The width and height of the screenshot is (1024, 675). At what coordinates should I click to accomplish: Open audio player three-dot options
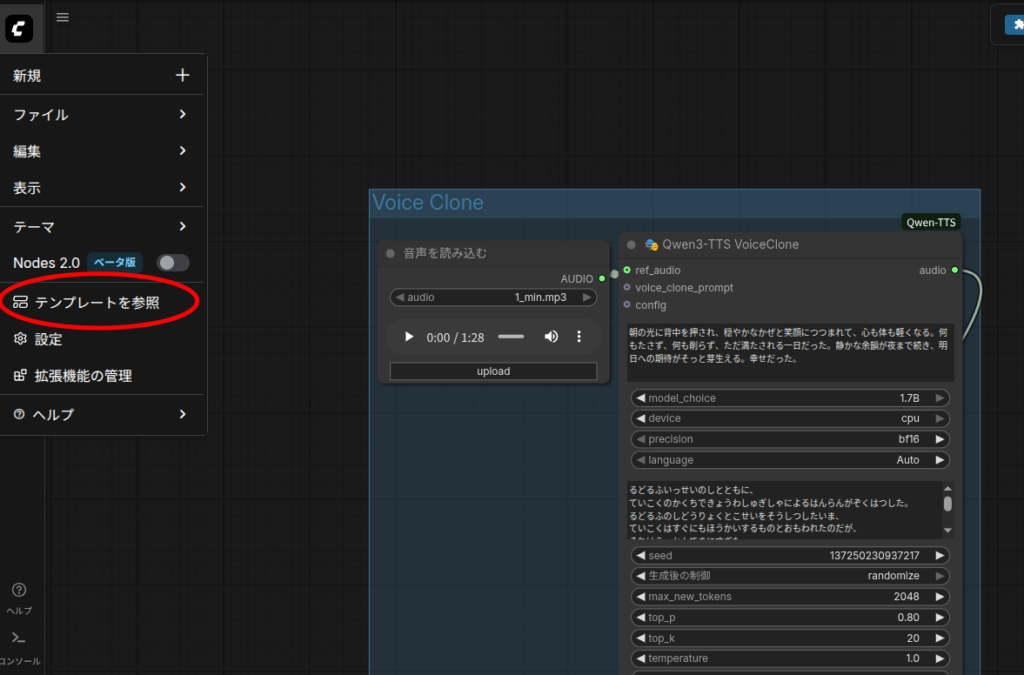tap(579, 337)
